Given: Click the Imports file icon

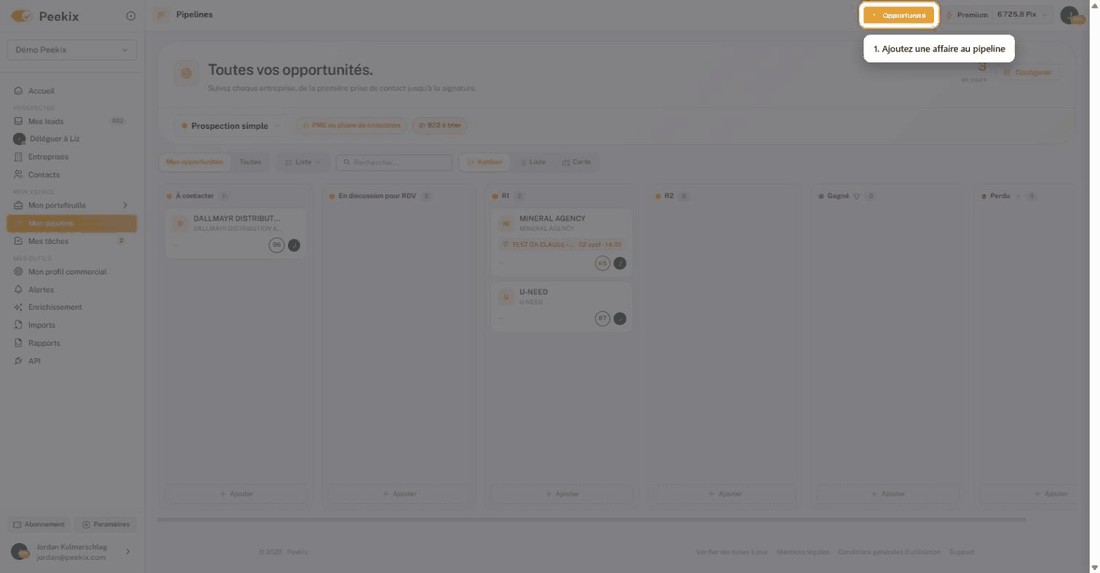Looking at the screenshot, I should pos(18,325).
